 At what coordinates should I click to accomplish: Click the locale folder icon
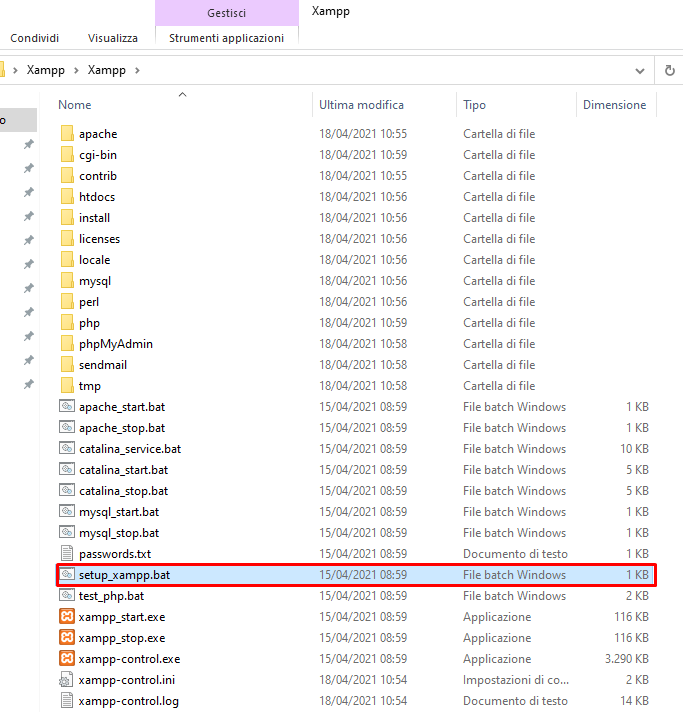[x=67, y=259]
